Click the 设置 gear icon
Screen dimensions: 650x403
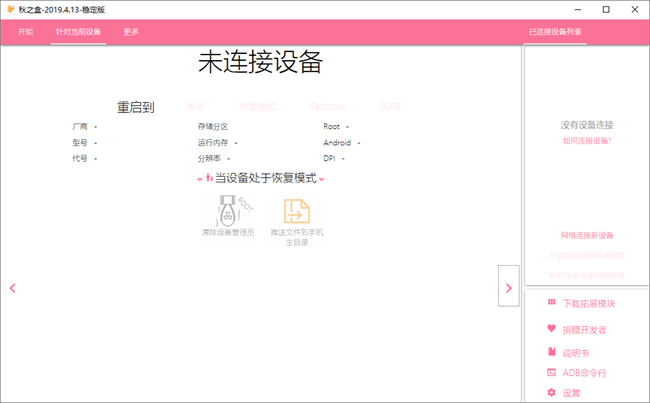(551, 393)
